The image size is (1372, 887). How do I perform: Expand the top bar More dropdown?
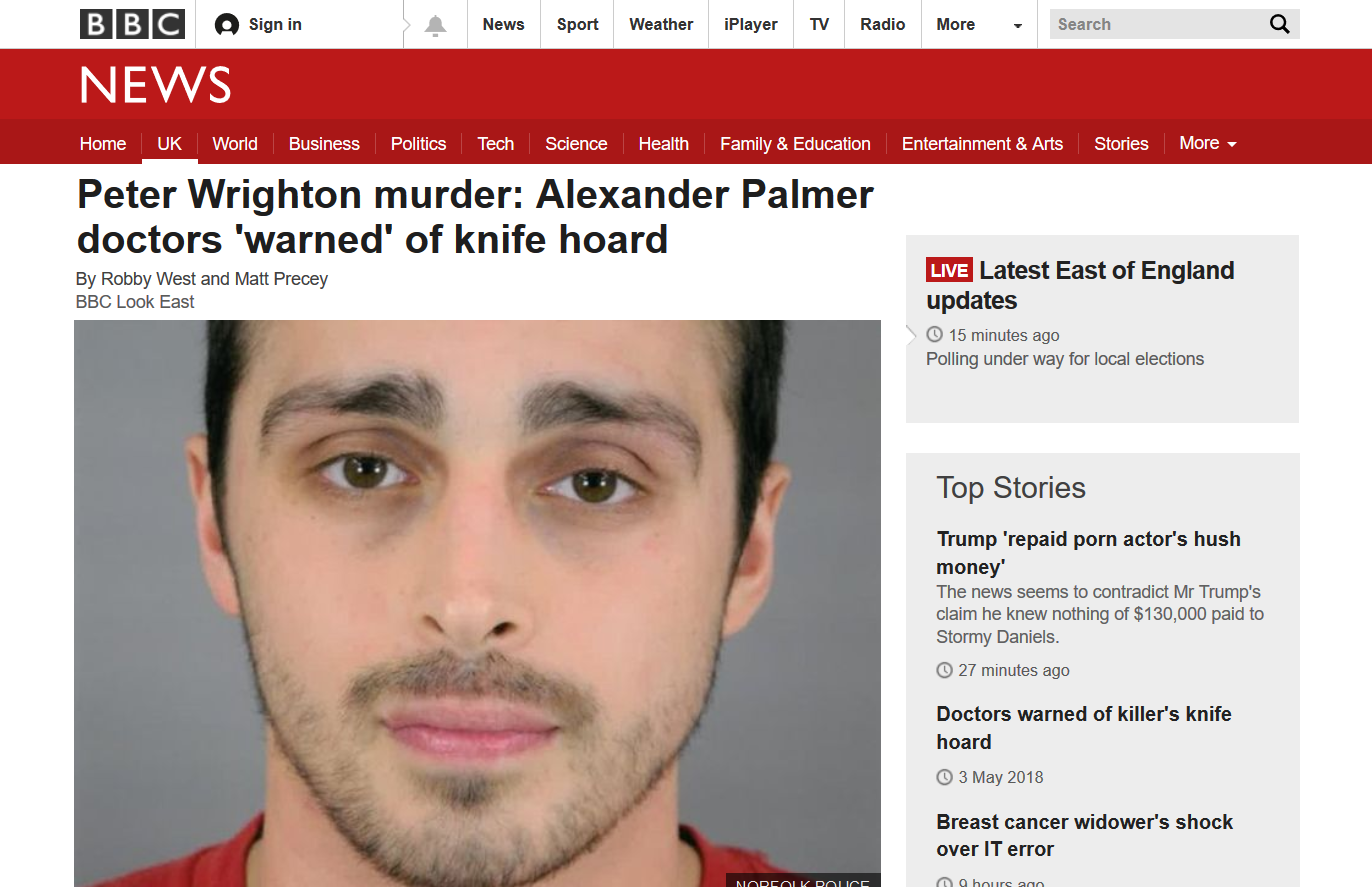coord(980,25)
